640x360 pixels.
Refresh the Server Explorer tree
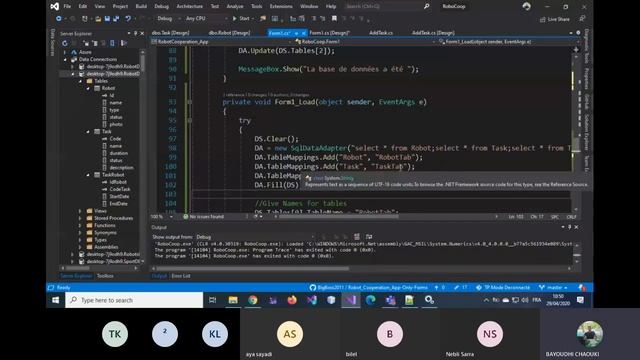click(64, 43)
